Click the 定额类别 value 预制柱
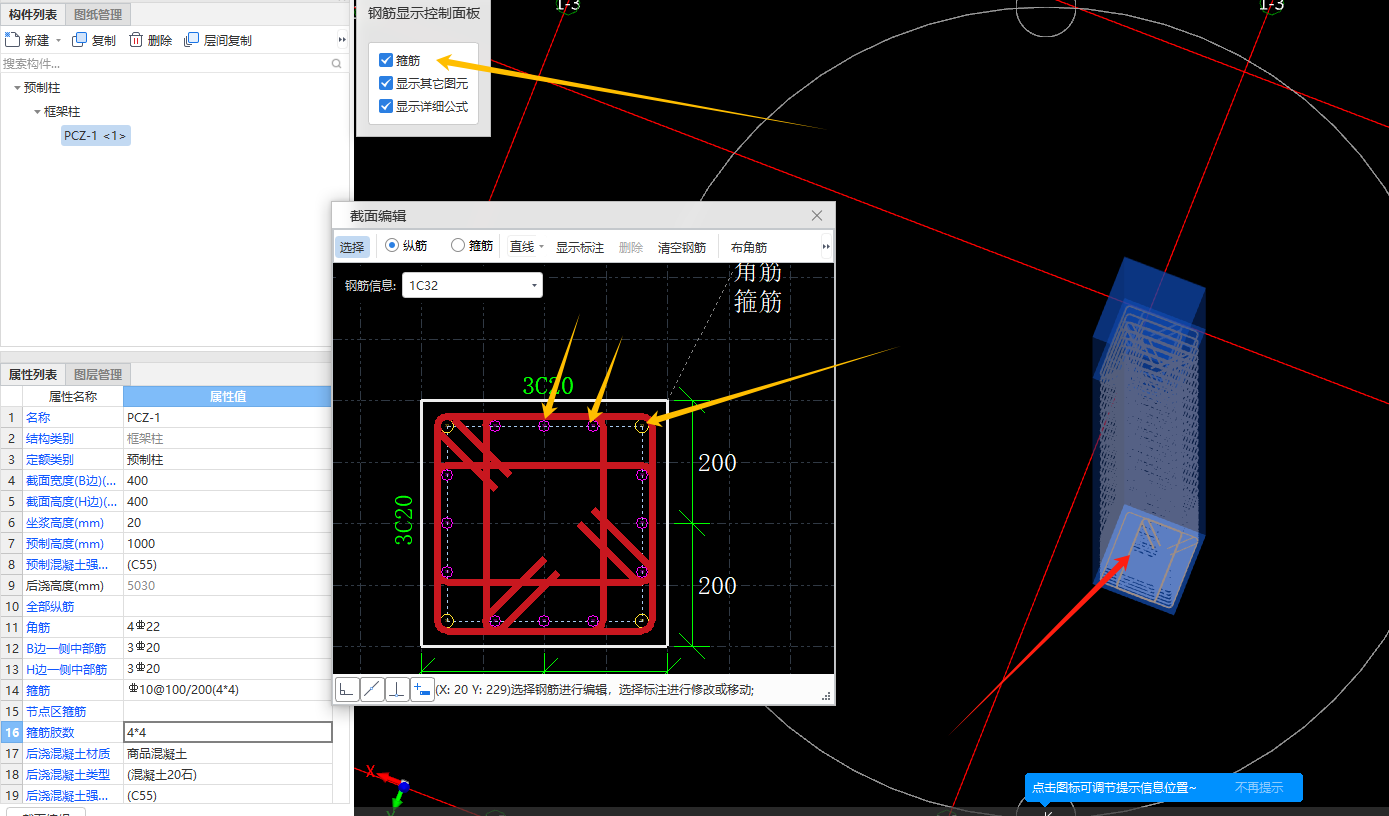Viewport: 1389px width, 816px height. (227, 459)
